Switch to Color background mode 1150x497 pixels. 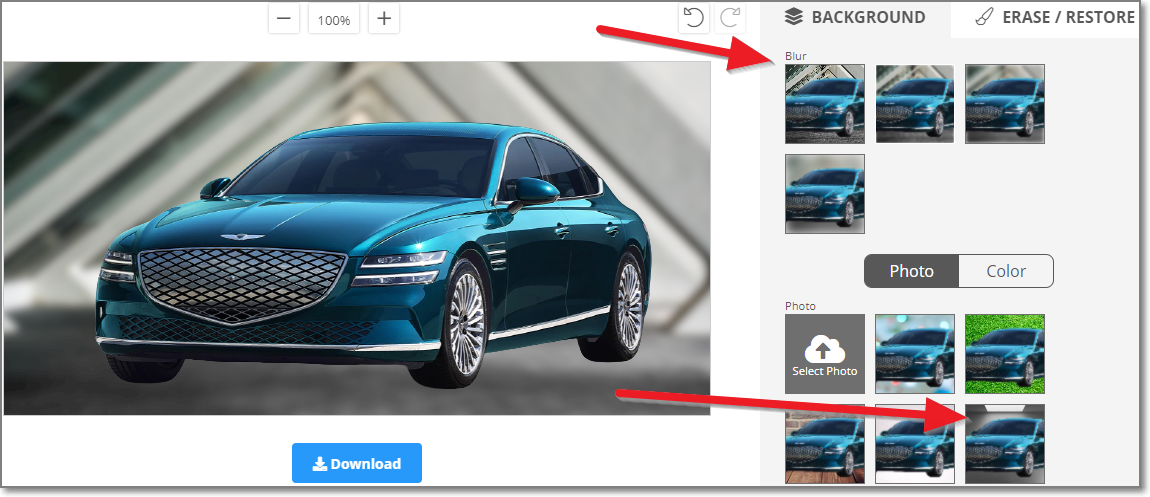1006,271
